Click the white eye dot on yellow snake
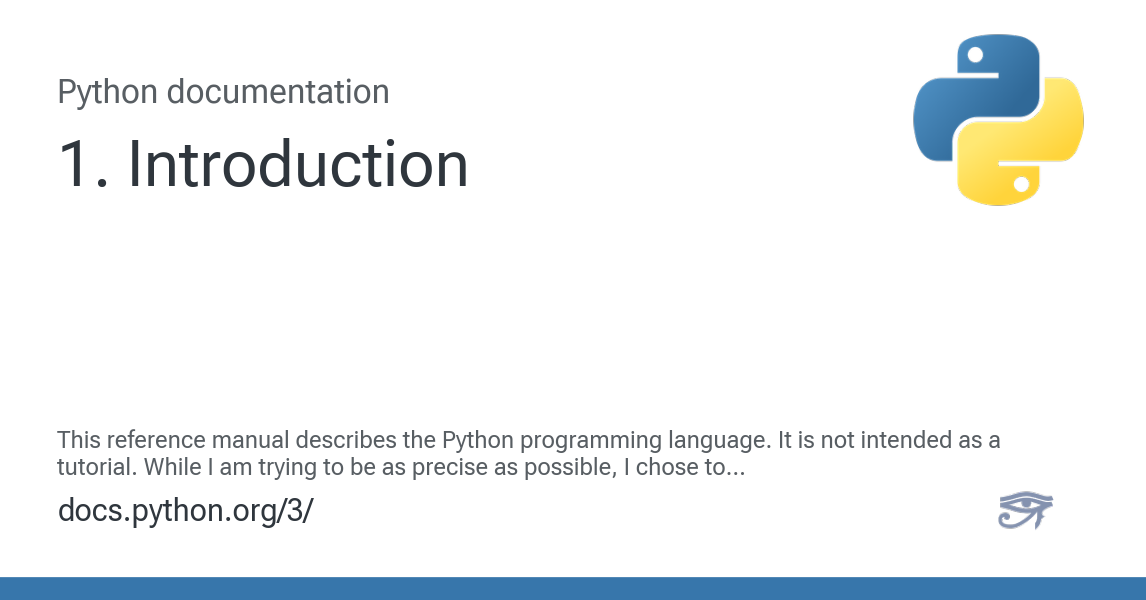The width and height of the screenshot is (1146, 600). click(x=1021, y=185)
